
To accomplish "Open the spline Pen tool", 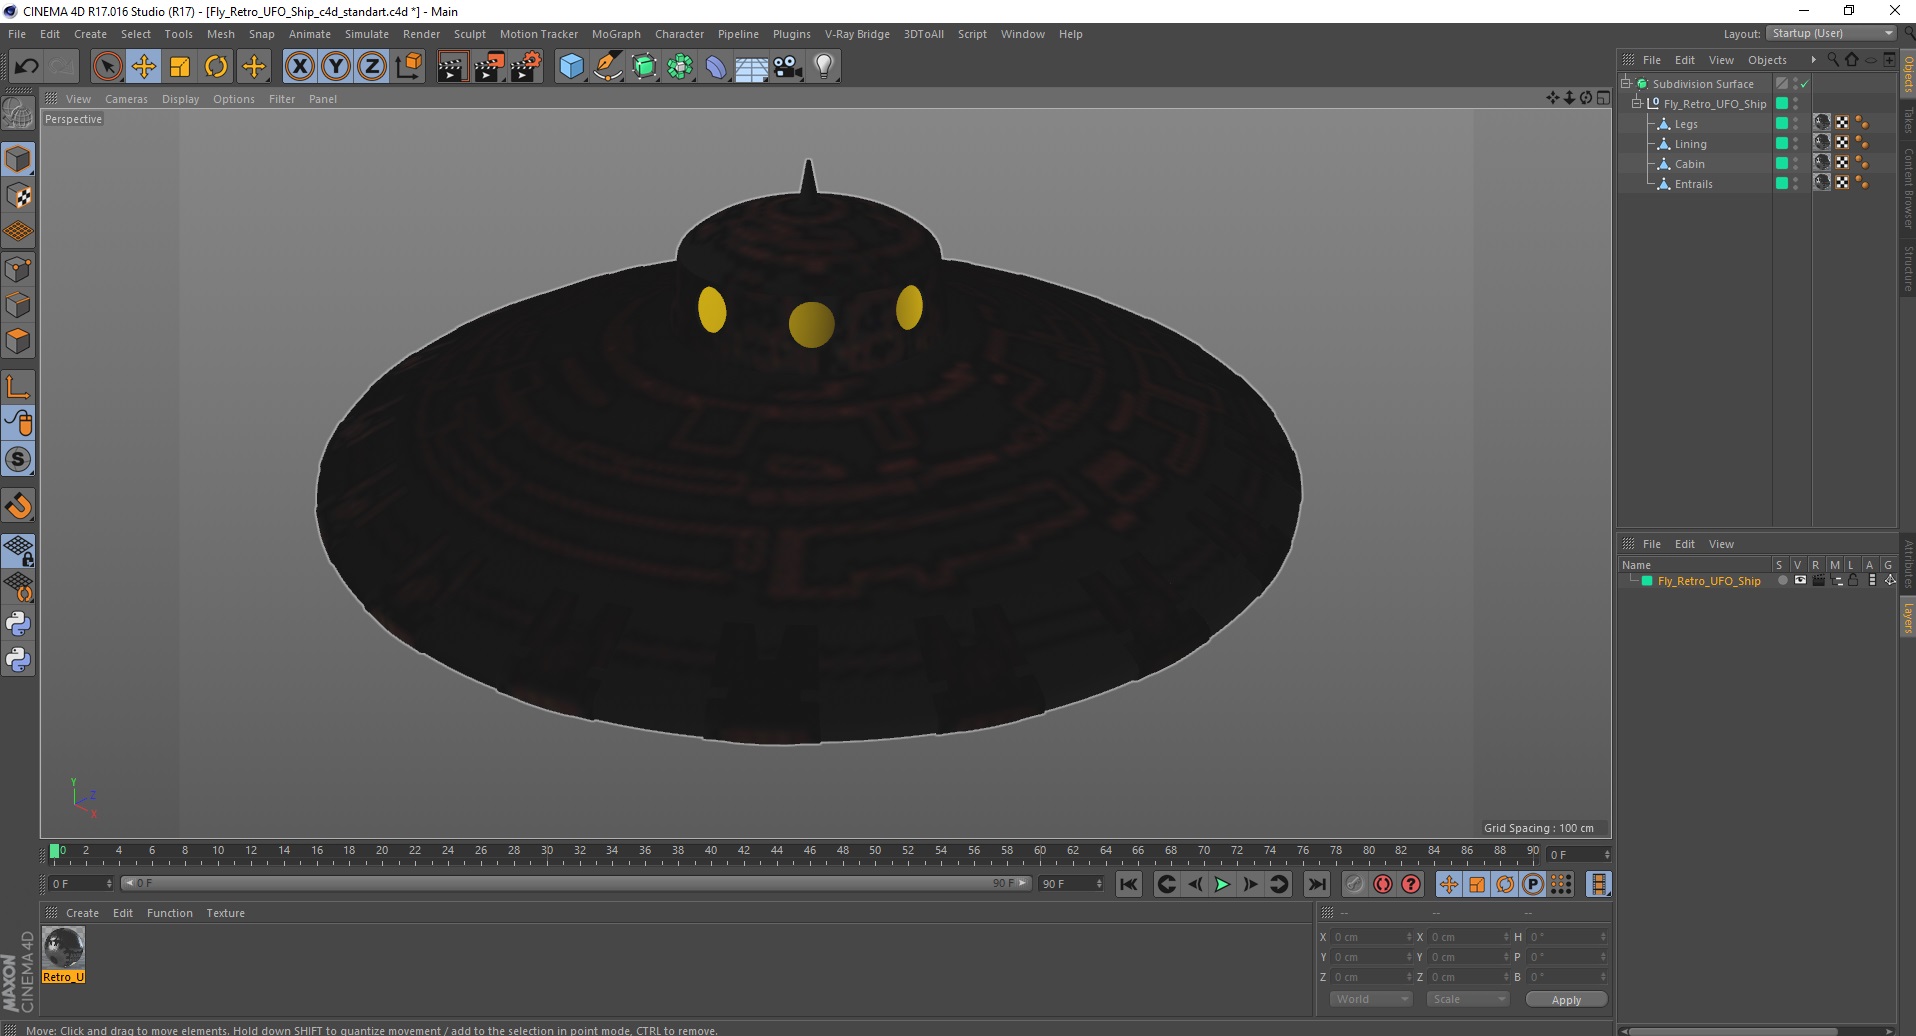I will tap(607, 67).
